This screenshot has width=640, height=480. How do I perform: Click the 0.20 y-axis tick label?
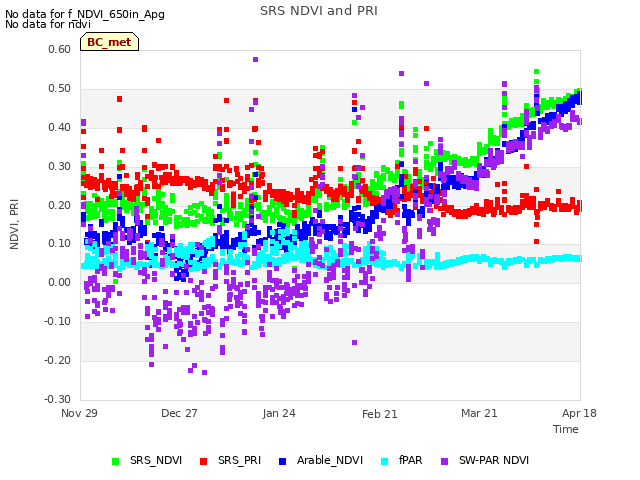(x=60, y=205)
